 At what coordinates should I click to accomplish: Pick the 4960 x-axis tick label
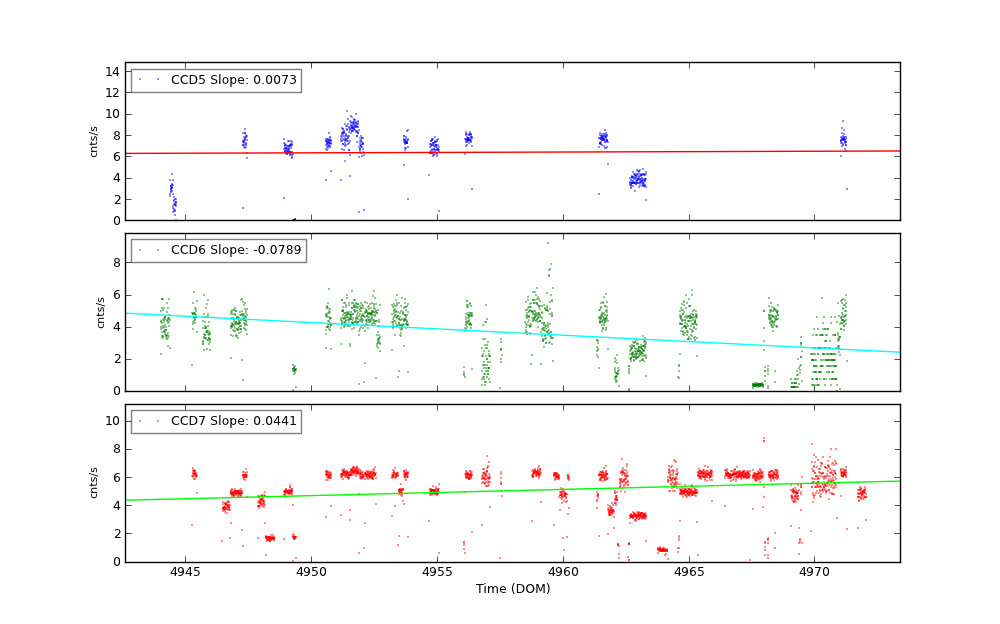(563, 573)
